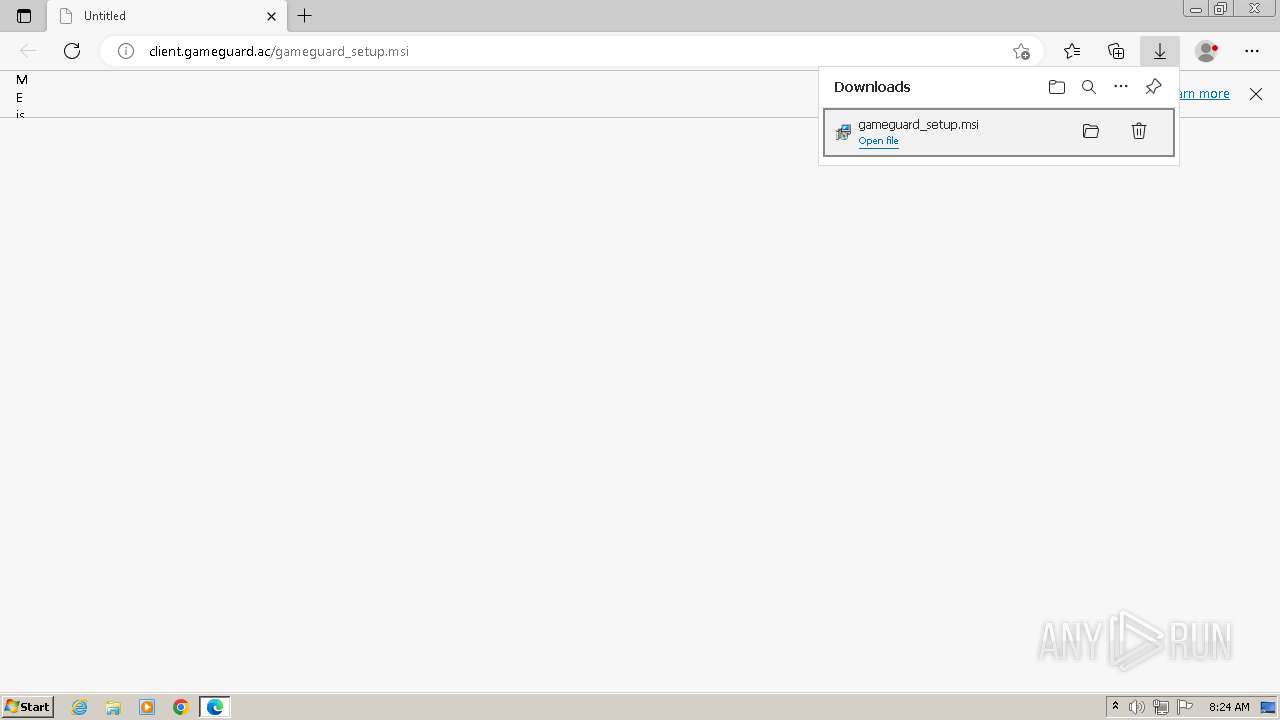Screen dimensions: 1280x720
Task: Open the user profile icon
Action: (x=1207, y=51)
